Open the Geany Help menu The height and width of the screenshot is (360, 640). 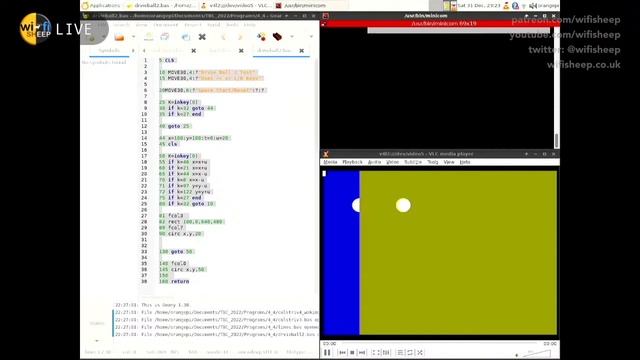[x=249, y=25]
